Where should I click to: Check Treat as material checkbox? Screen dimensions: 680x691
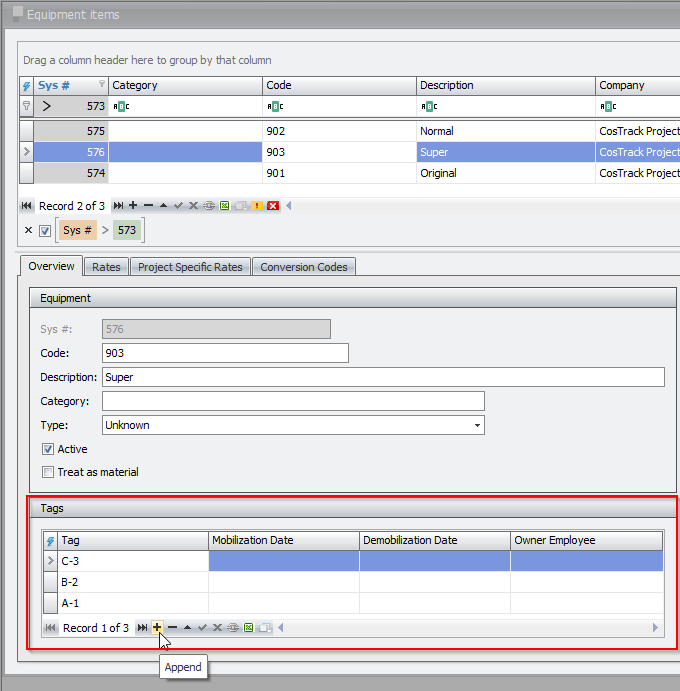[x=48, y=472]
